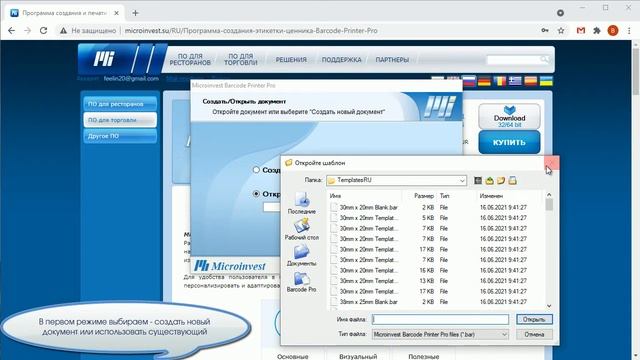The width and height of the screenshot is (640, 360).
Task: Switch site language to the Russian flag
Action: (469, 81)
